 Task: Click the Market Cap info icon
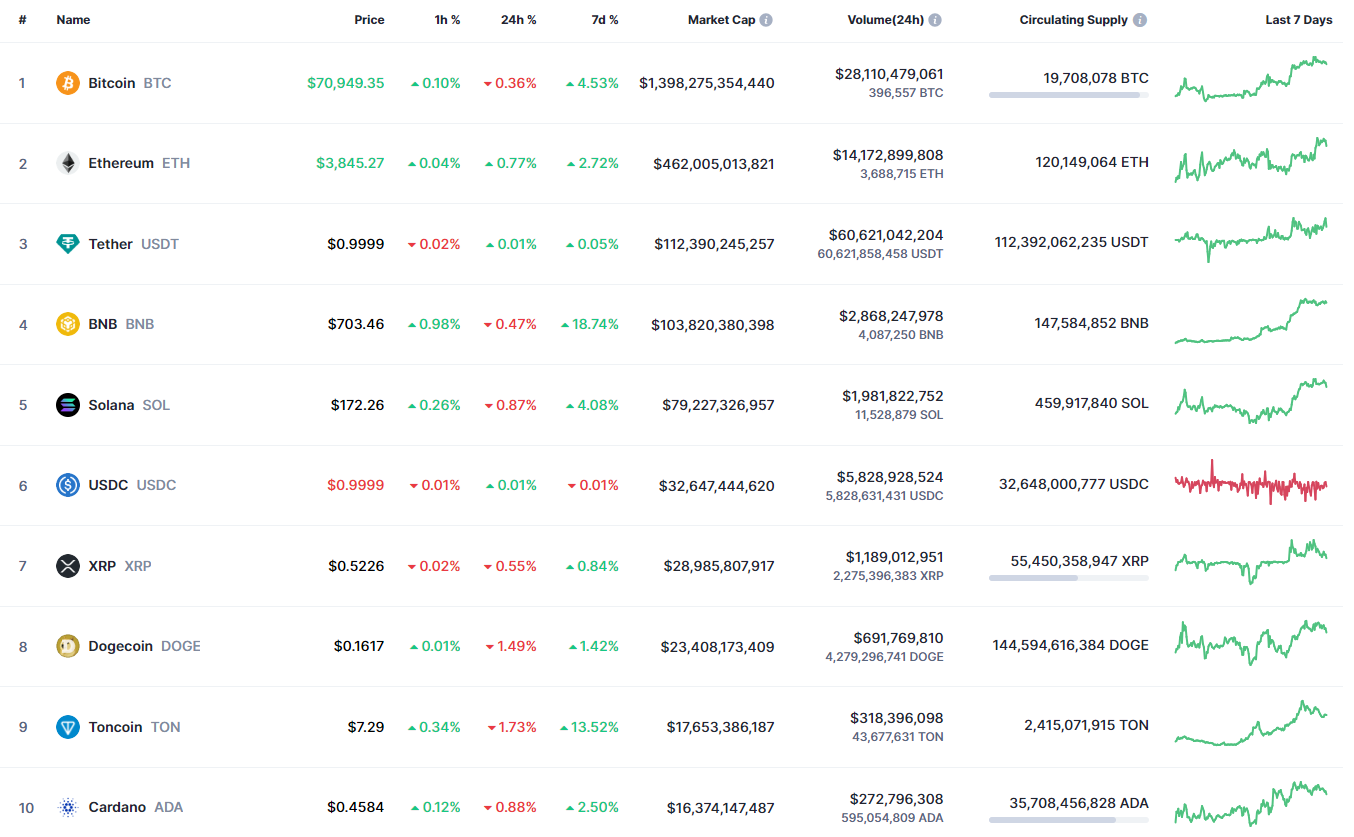[766, 20]
